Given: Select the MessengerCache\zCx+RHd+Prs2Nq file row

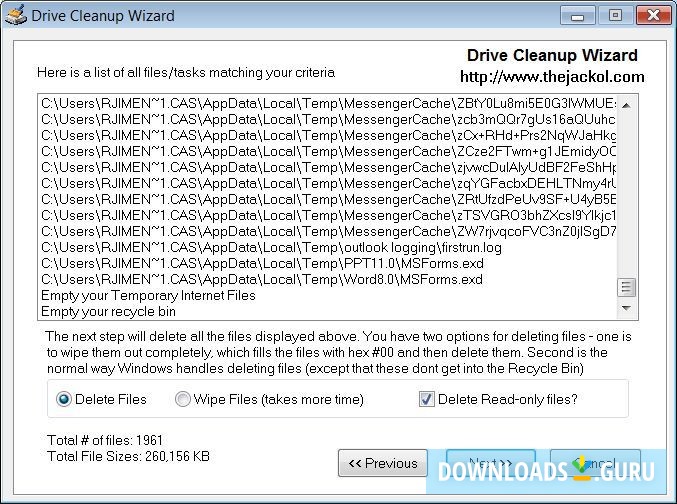Looking at the screenshot, I should 328,136.
